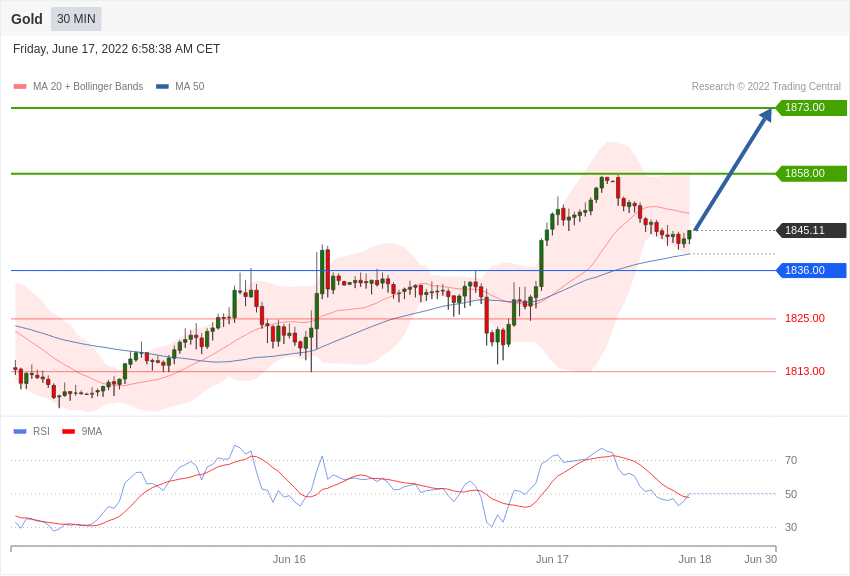Click the 1825.00 red support value
Image resolution: width=850 pixels, height=576 pixels.
coord(805,318)
